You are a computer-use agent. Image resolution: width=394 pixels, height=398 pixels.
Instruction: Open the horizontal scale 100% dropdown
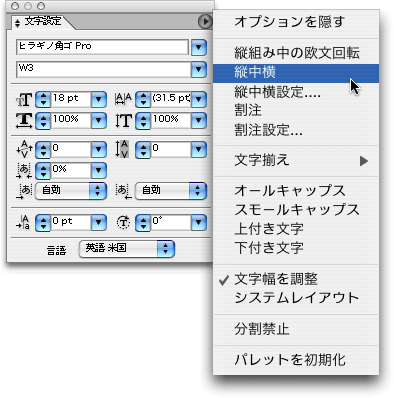pyautogui.click(x=99, y=120)
